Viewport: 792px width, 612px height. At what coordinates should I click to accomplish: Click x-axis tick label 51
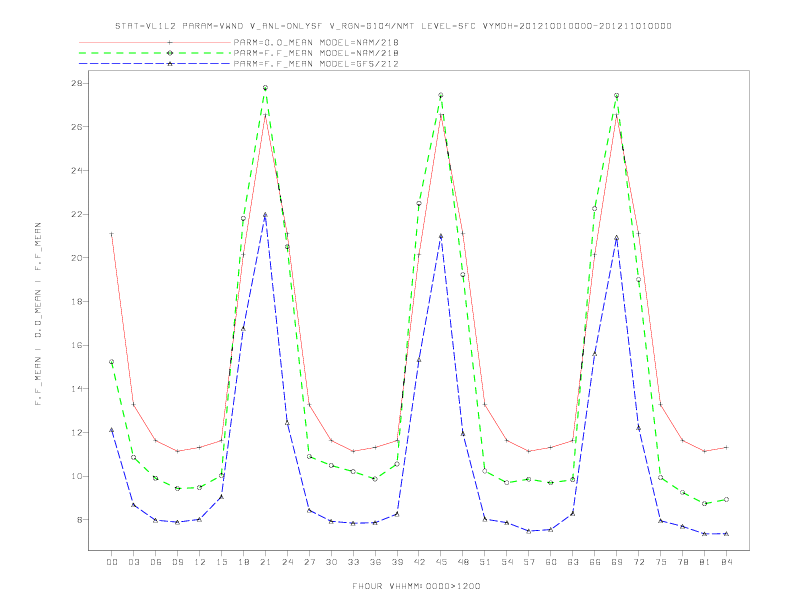485,562
